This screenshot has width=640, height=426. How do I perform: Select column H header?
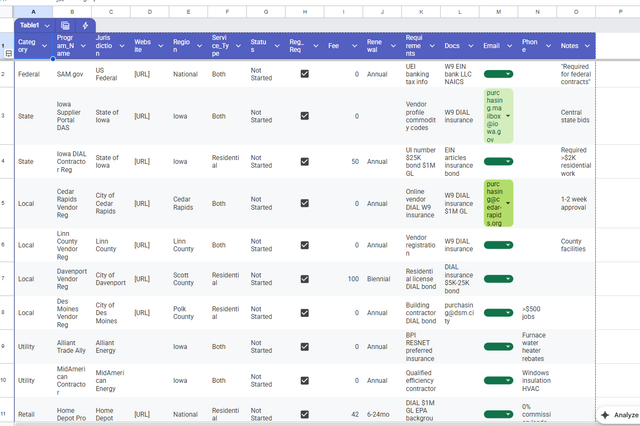pos(304,12)
